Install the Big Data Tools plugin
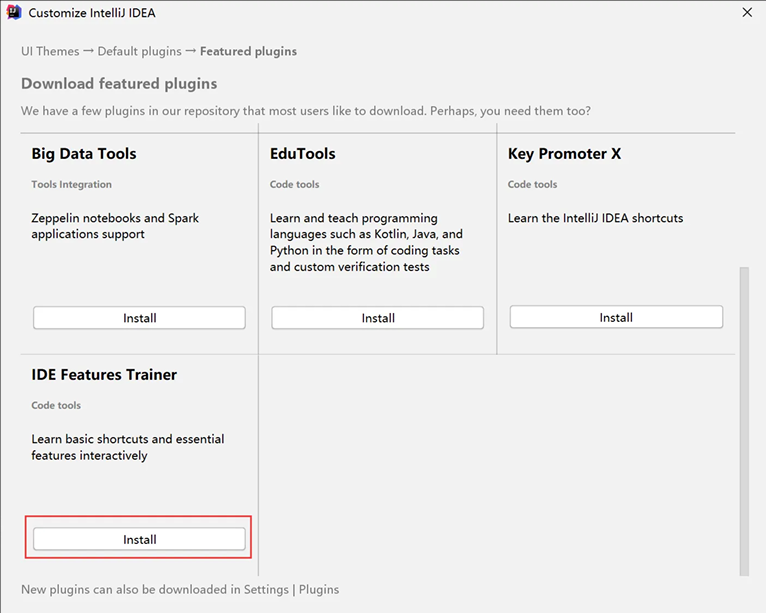This screenshot has height=613, width=766. pyautogui.click(x=139, y=318)
